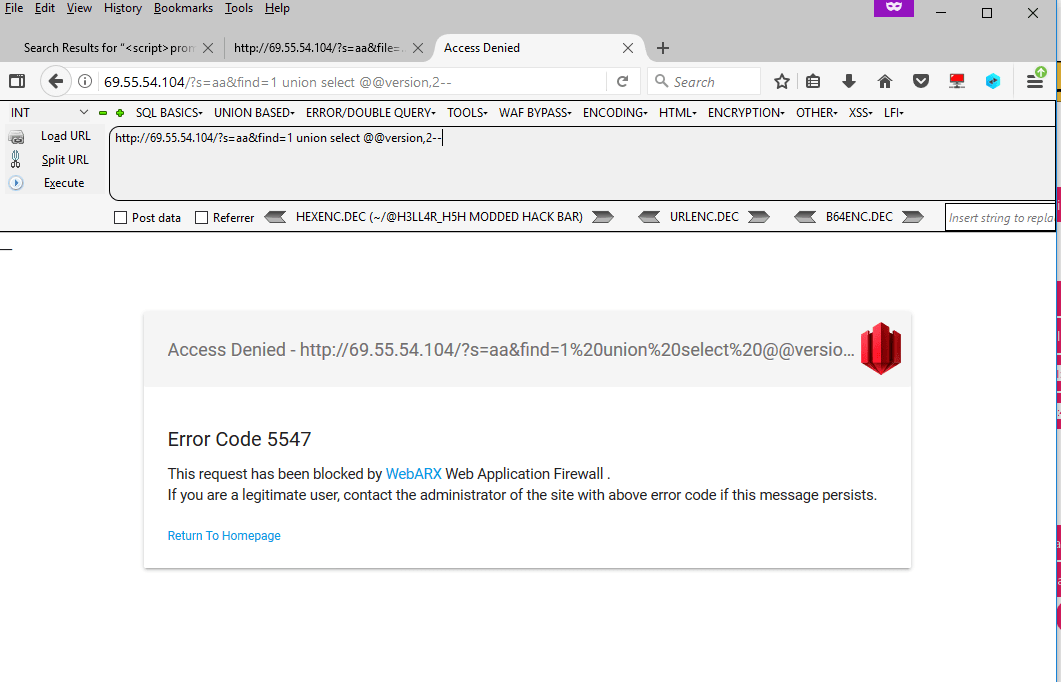Follow the WebARX link

pos(413,474)
